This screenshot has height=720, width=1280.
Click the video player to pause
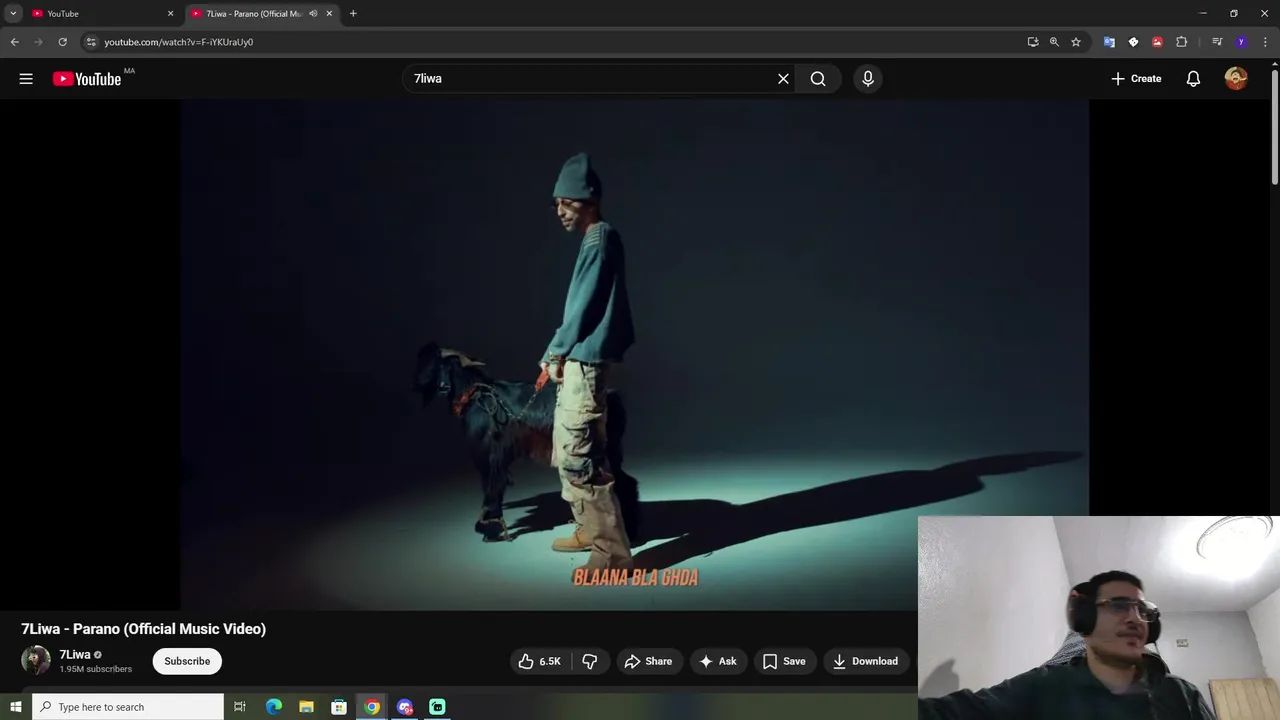pos(635,354)
